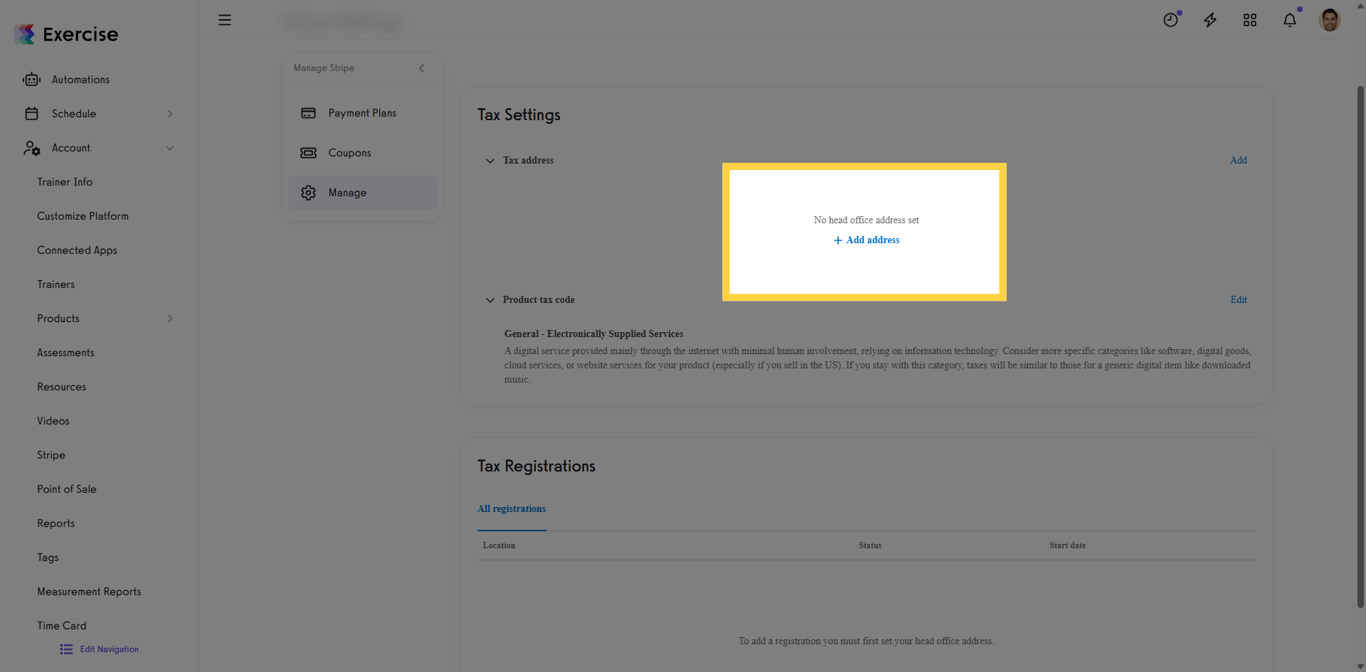Click the Add address button

(866, 240)
